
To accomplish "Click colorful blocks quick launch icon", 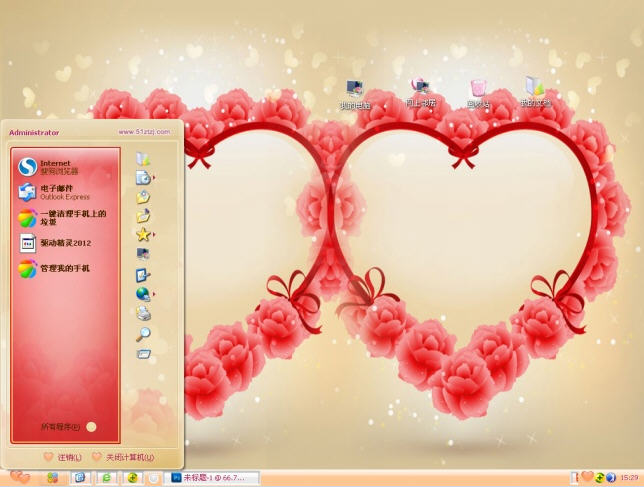I will pyautogui.click(x=53, y=478).
